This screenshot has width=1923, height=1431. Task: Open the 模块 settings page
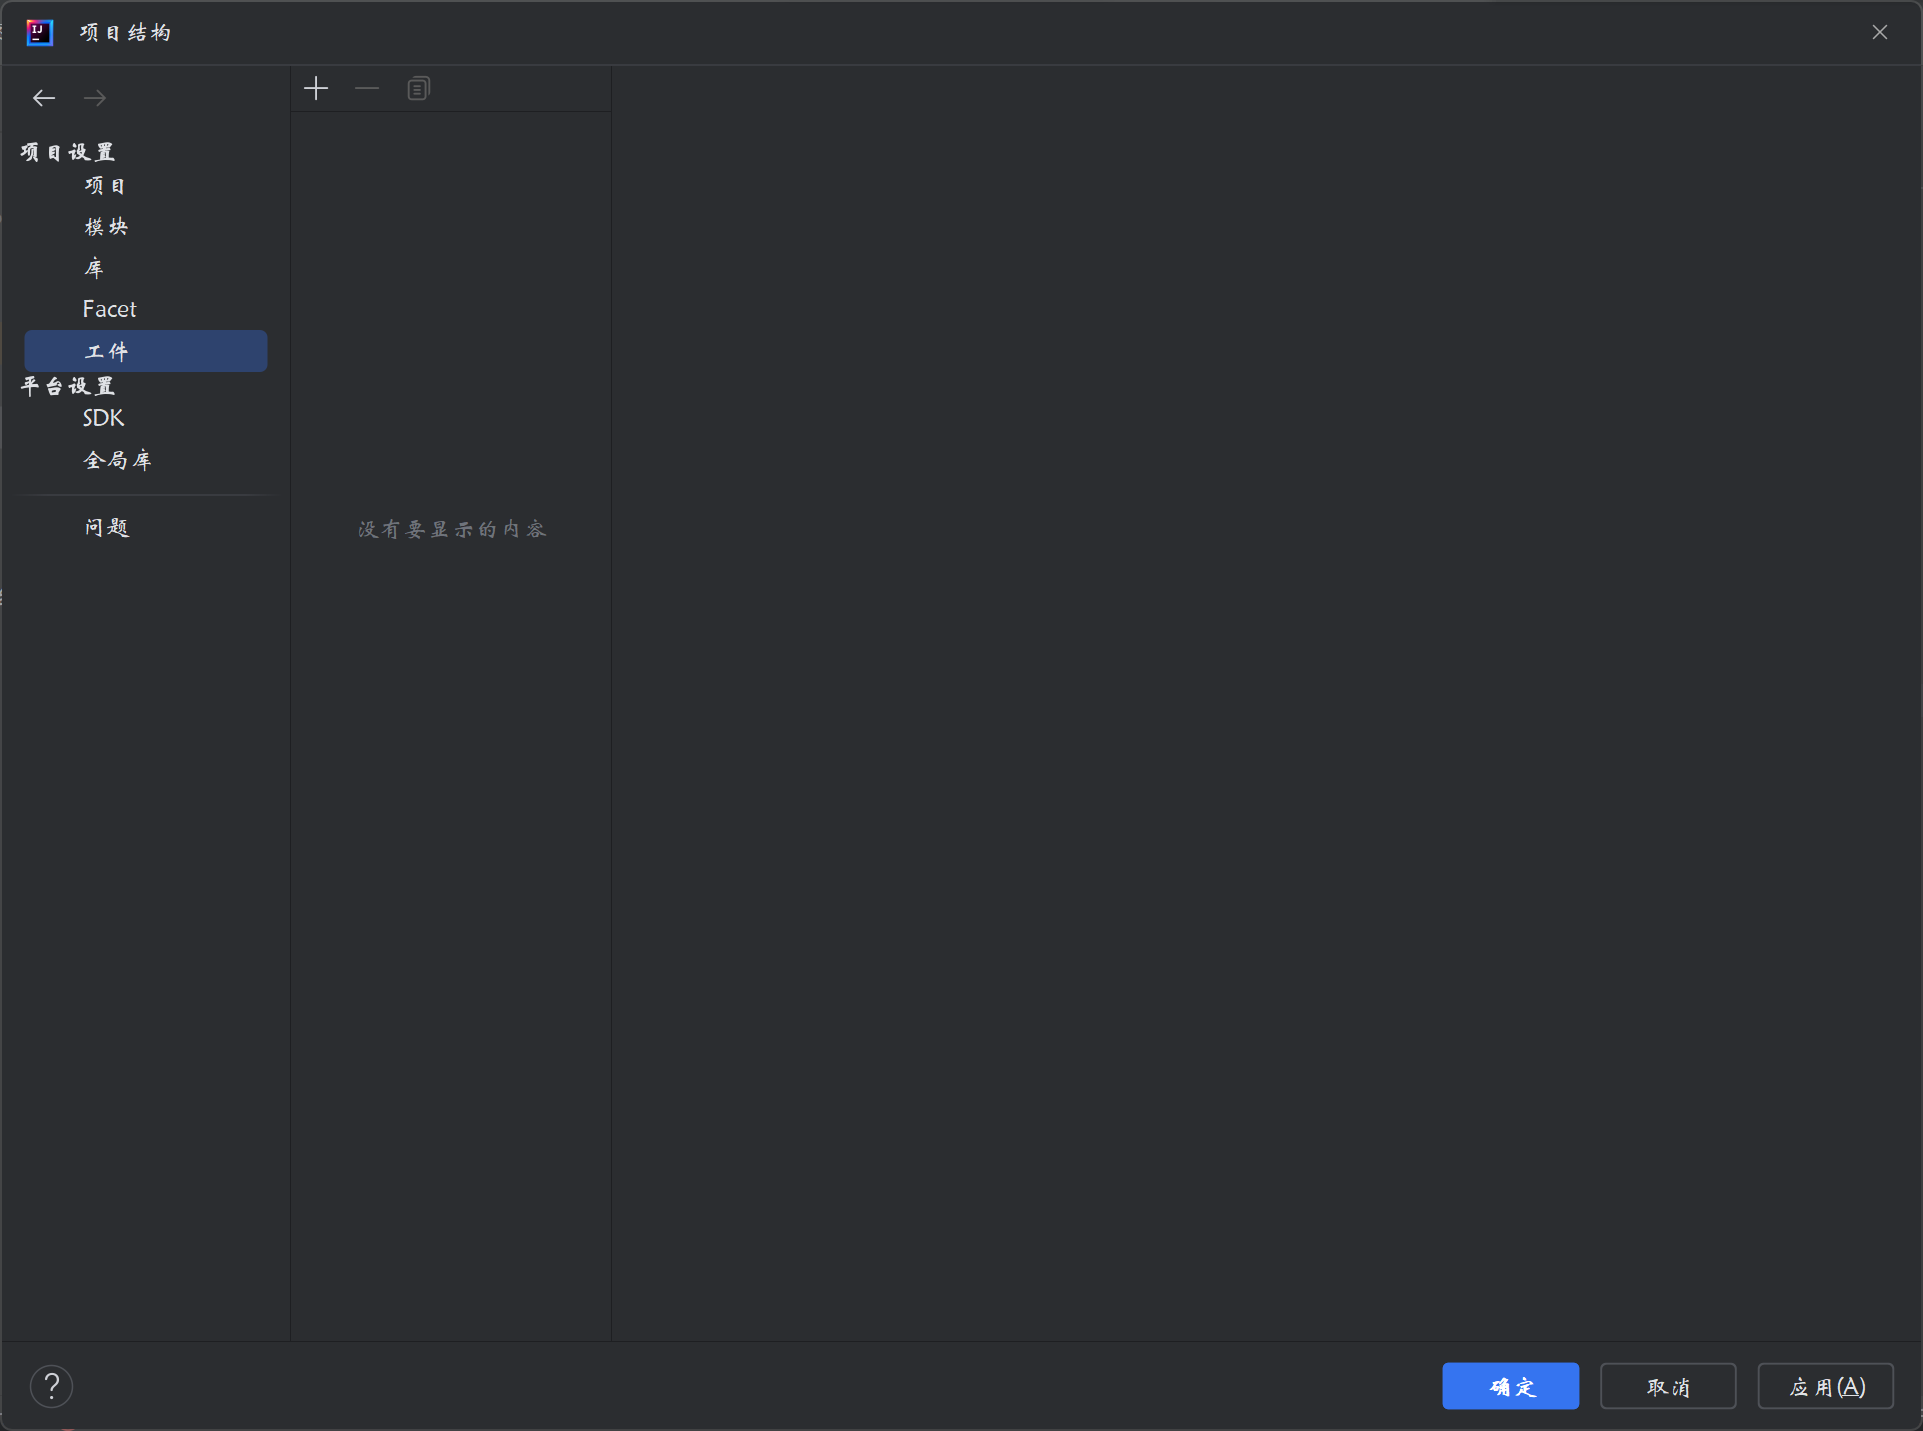coord(106,227)
